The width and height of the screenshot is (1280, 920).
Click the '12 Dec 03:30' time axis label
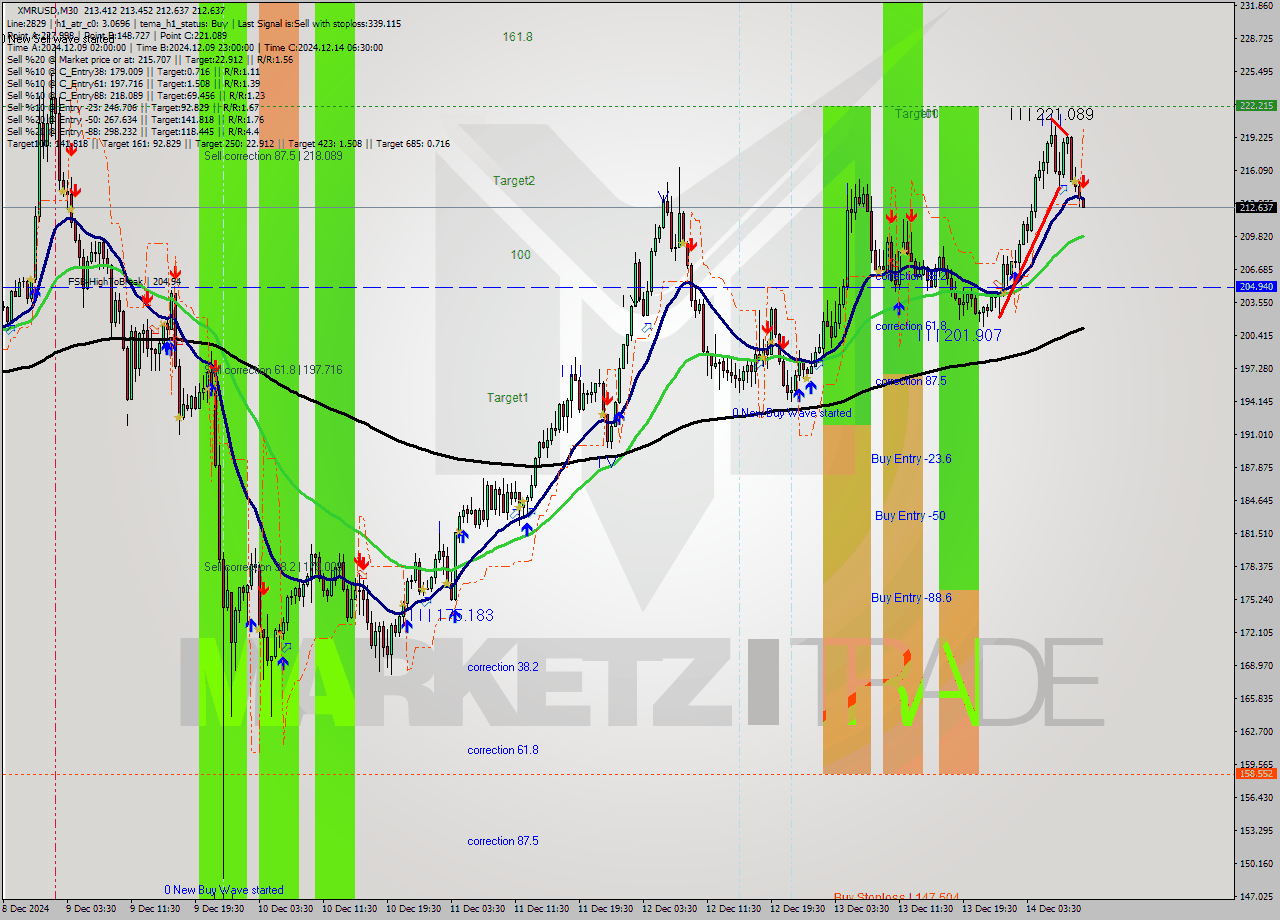[x=670, y=909]
